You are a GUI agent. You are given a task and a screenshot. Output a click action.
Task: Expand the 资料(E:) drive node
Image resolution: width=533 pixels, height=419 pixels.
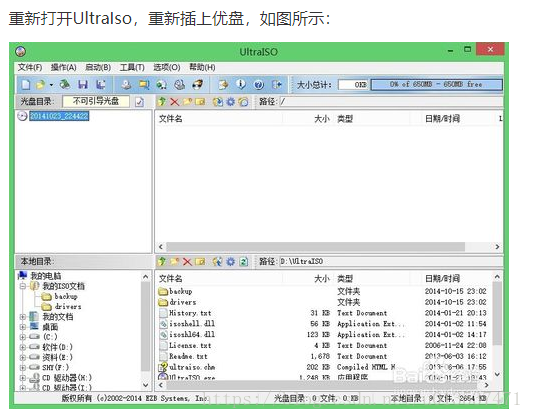click(23, 357)
